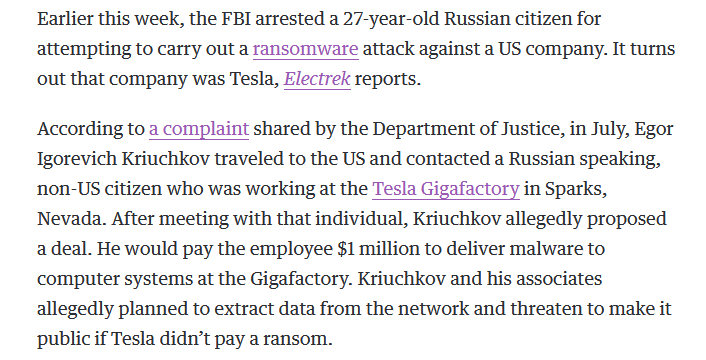Click the word 'associates' in the paragraph

click(559, 279)
